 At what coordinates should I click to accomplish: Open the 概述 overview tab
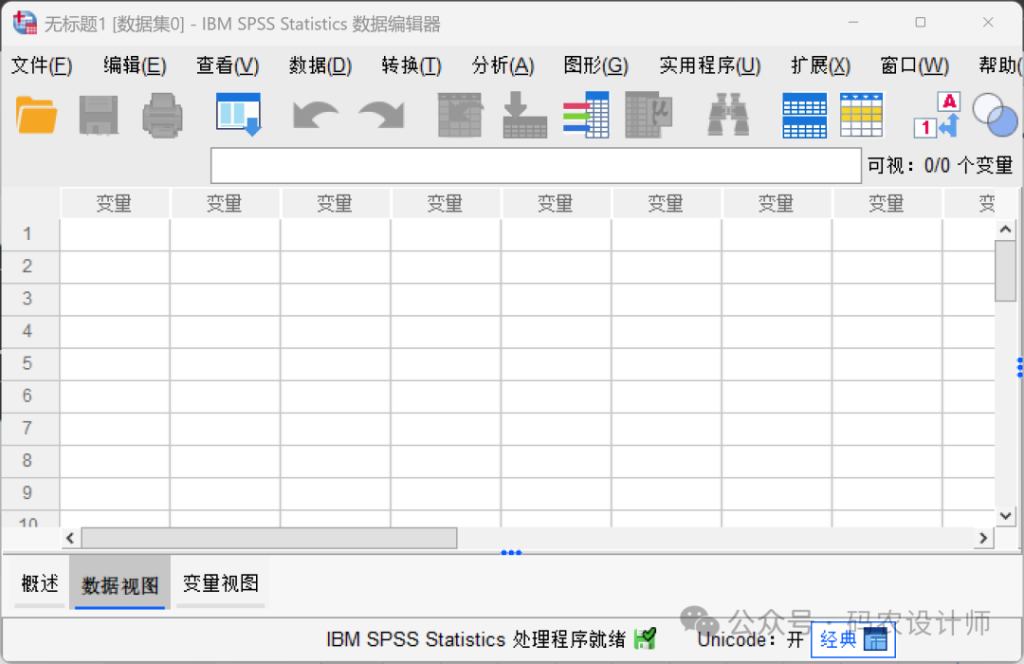pos(40,584)
